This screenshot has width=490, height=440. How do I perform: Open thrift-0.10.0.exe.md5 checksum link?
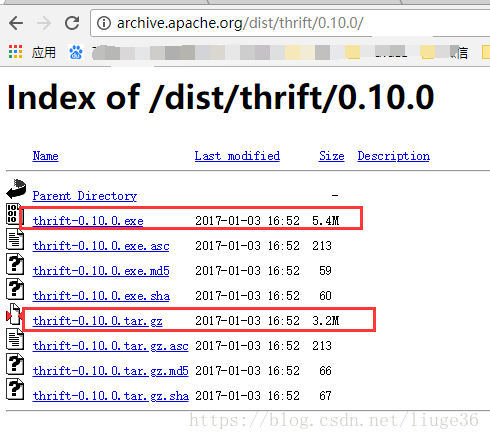click(x=101, y=271)
